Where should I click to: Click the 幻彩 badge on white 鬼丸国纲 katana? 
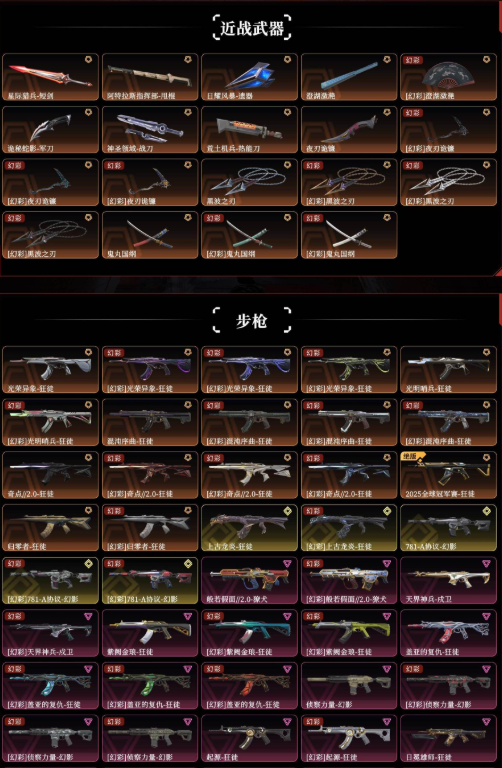[x=311, y=218]
